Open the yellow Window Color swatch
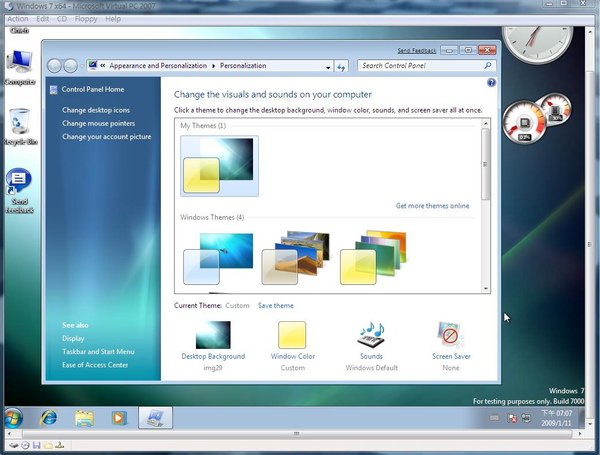 [292, 335]
